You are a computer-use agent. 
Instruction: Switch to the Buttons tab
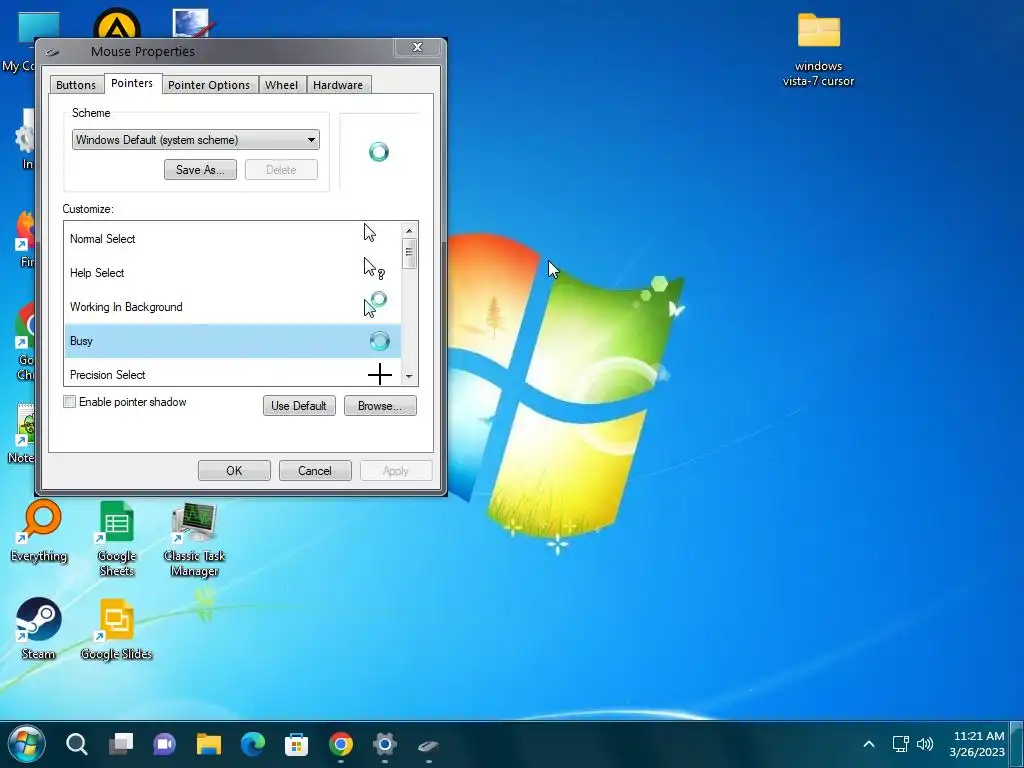pos(76,85)
